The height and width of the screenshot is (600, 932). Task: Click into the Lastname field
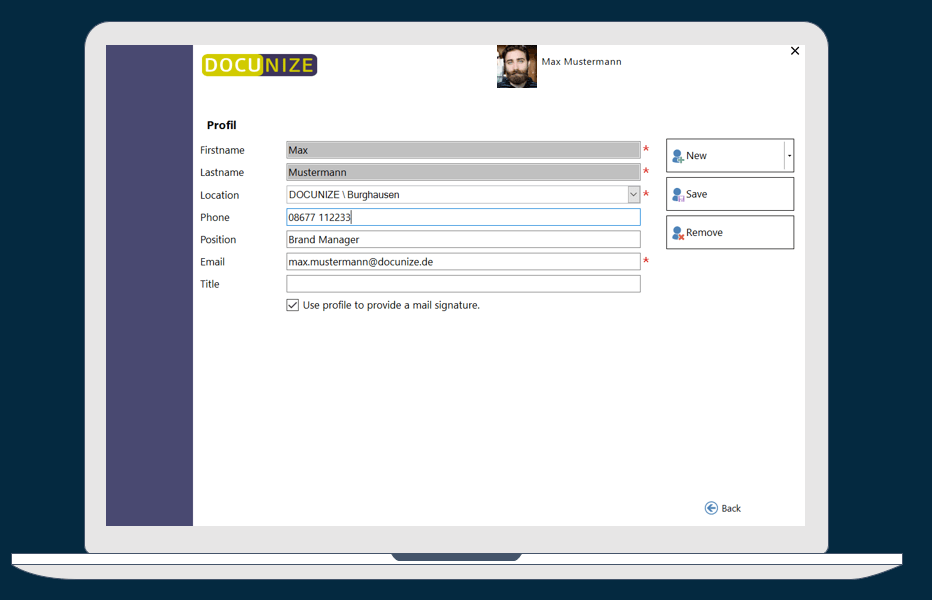462,172
